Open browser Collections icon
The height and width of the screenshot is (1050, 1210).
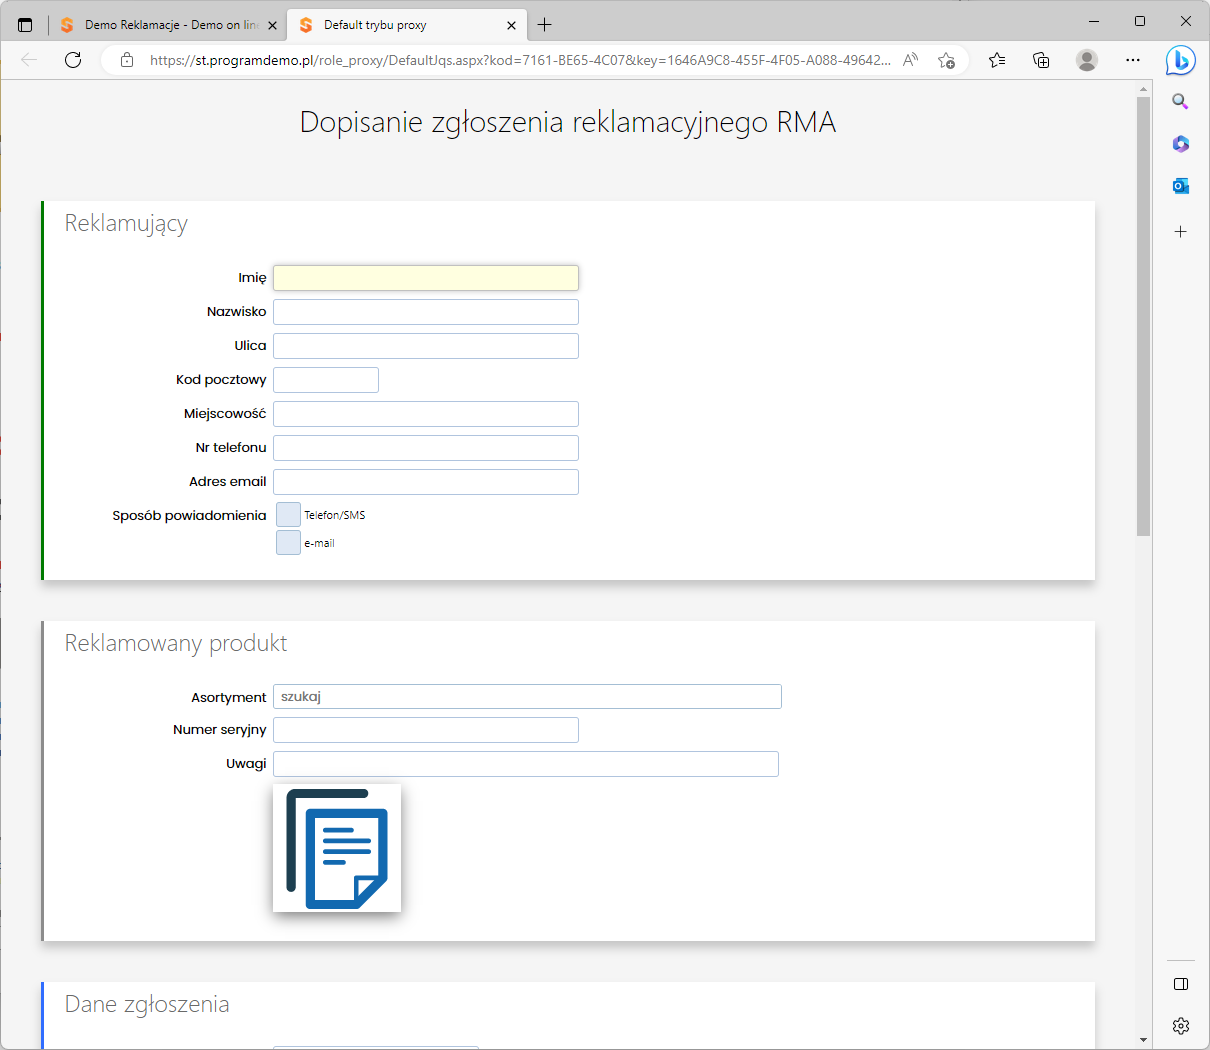(1041, 60)
